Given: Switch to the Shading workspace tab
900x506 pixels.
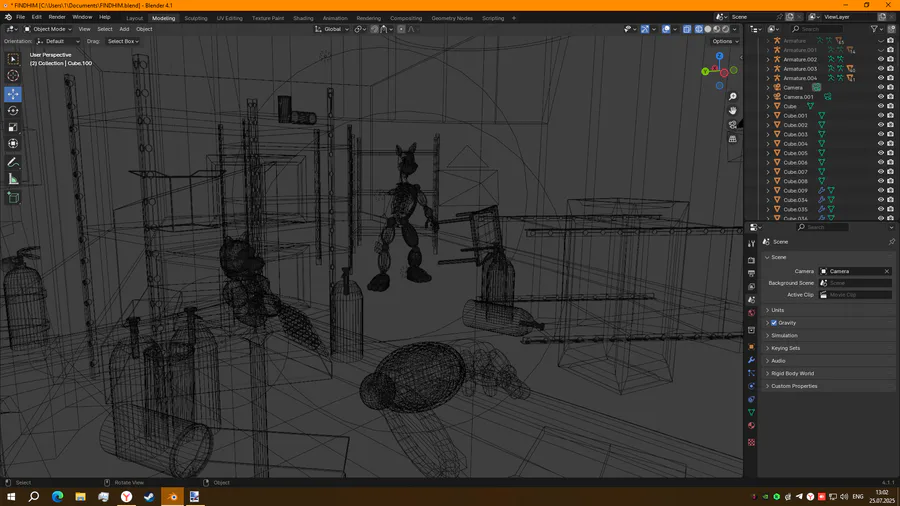Looking at the screenshot, I should (x=303, y=18).
